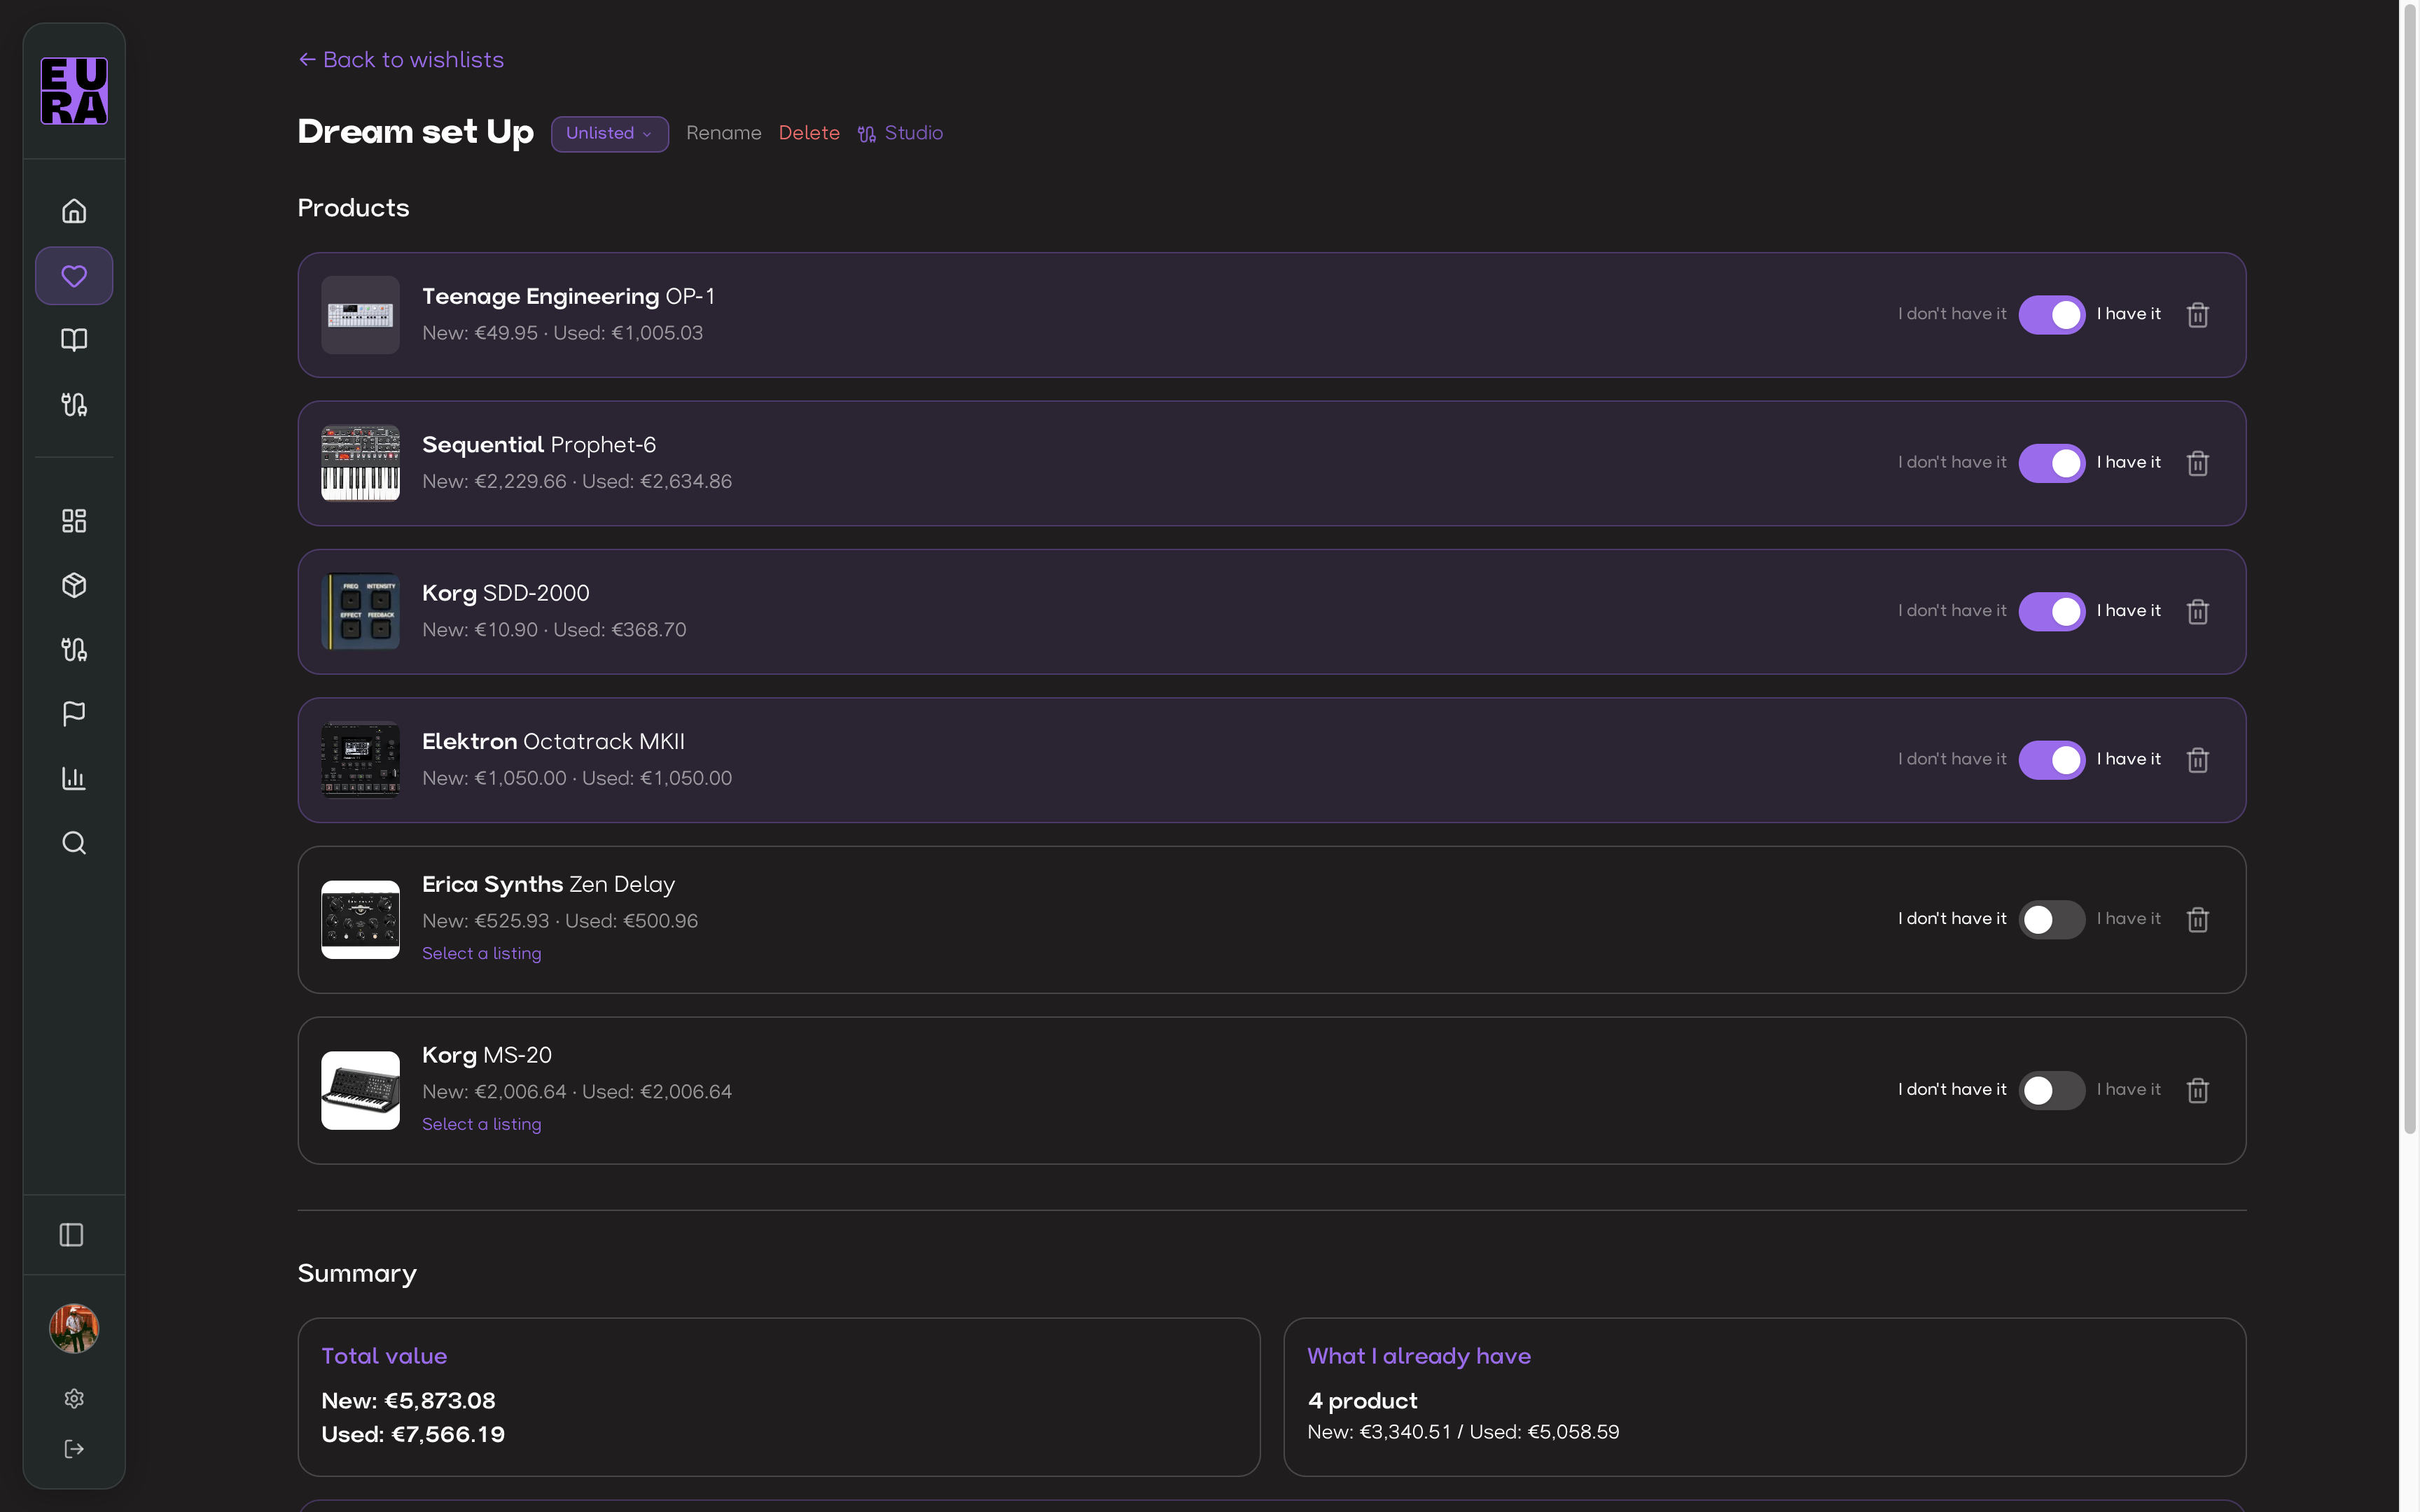This screenshot has height=1512, width=2420.
Task: Open the cube products icon in sidebar
Action: pos(74,585)
